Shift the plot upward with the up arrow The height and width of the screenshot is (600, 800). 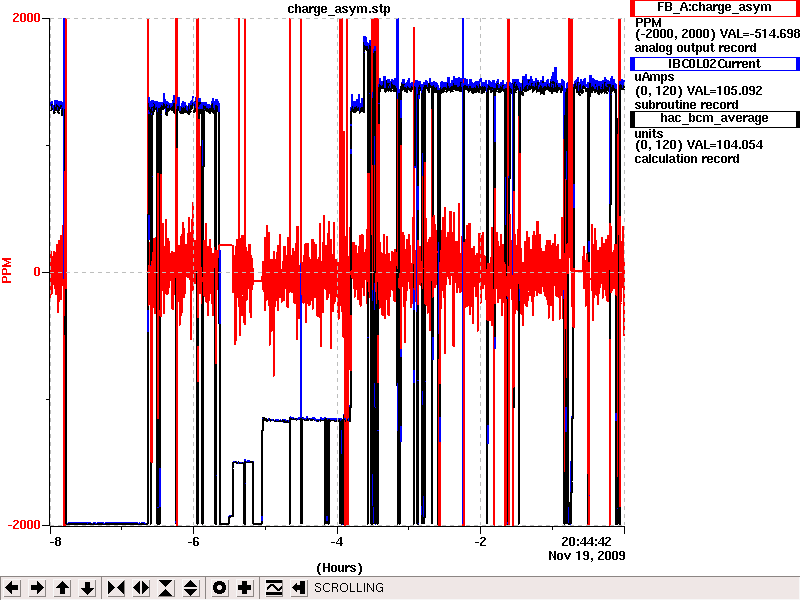63,588
